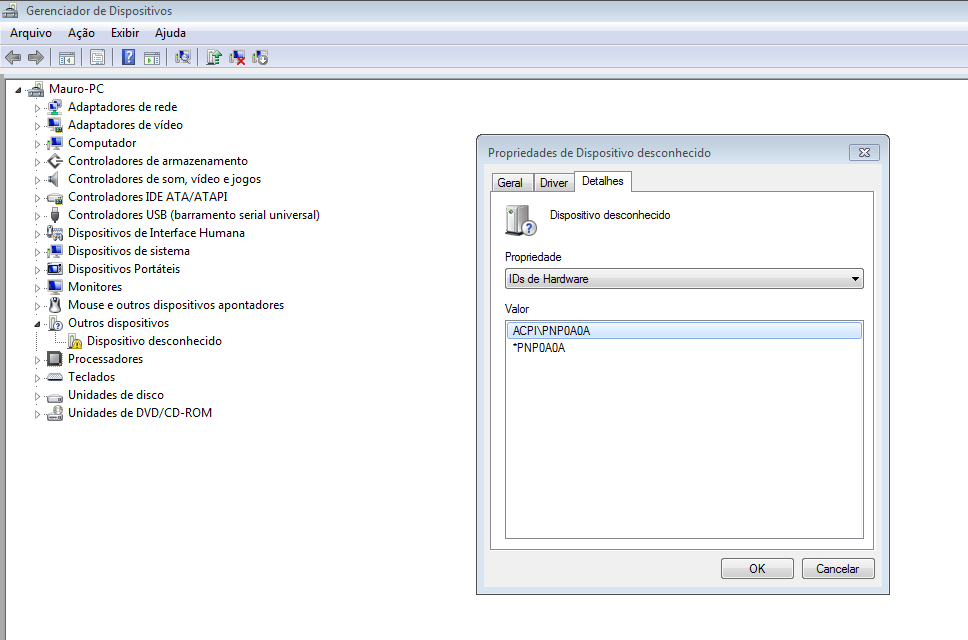Viewport: 968px width, 640px height.
Task: Collapse the Mauro-PC root node
Action: pos(18,90)
